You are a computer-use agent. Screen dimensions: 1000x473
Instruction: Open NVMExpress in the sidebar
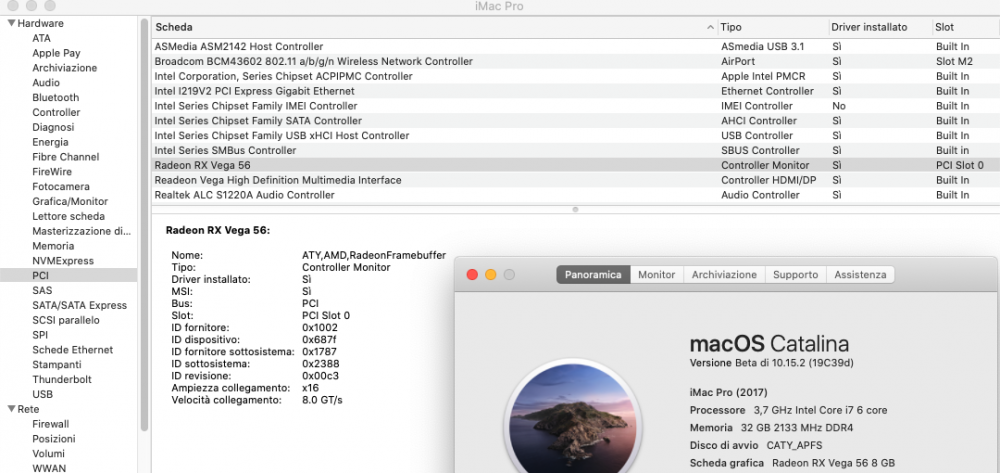[62, 261]
